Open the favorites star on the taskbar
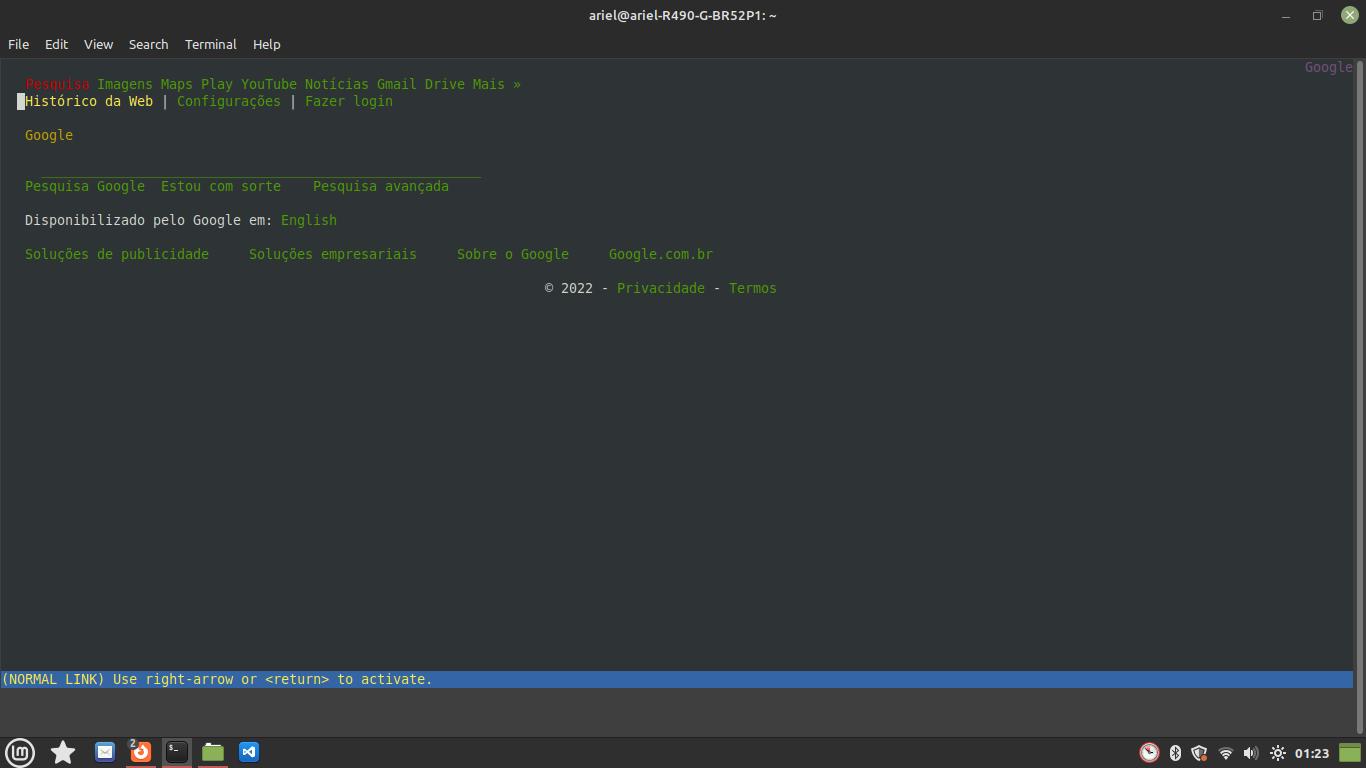1366x768 pixels. coord(62,751)
